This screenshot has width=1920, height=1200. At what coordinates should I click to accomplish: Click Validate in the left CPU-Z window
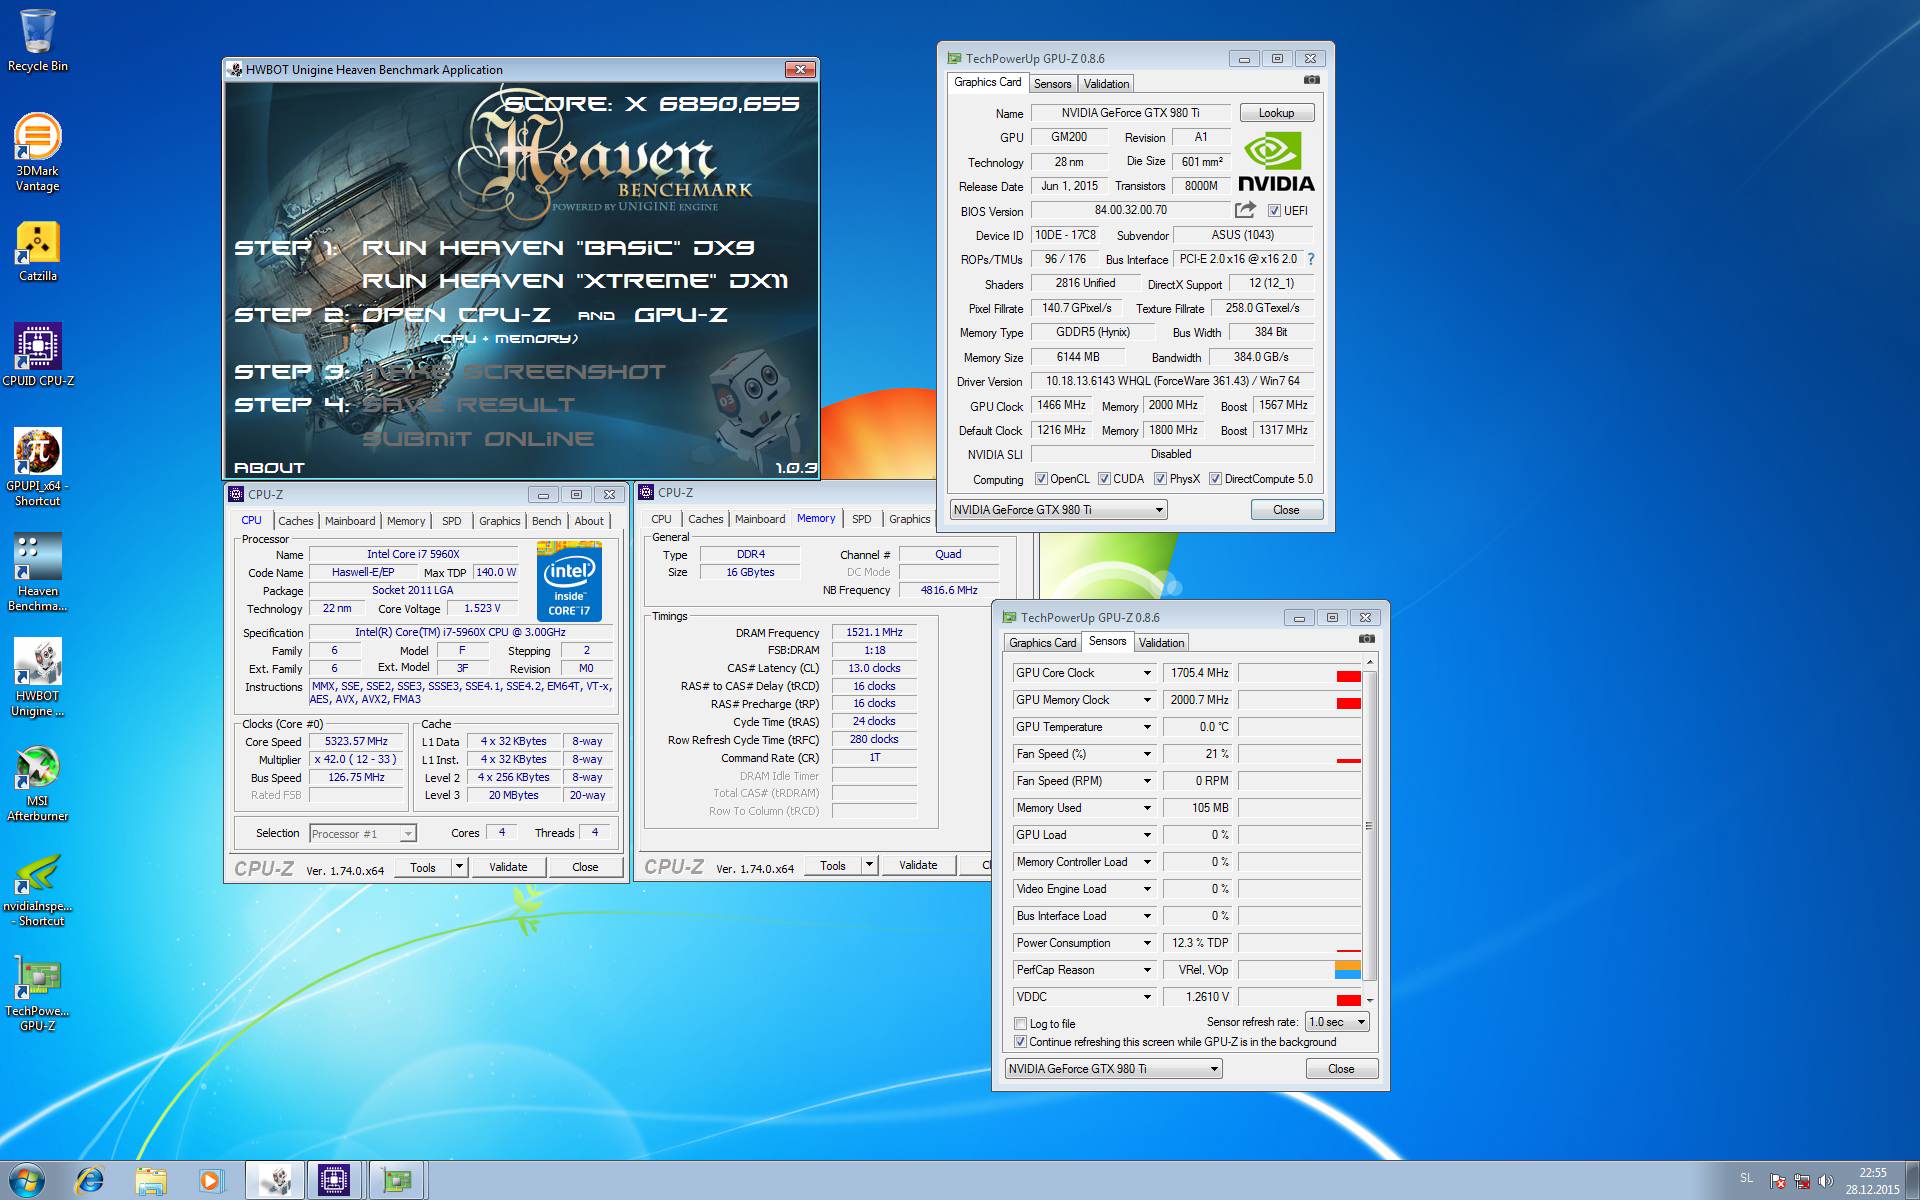pos(508,867)
